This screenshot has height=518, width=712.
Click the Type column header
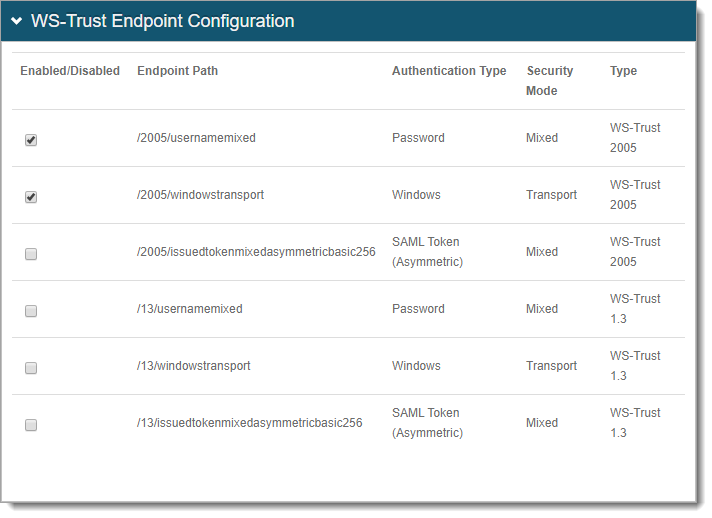tap(623, 71)
